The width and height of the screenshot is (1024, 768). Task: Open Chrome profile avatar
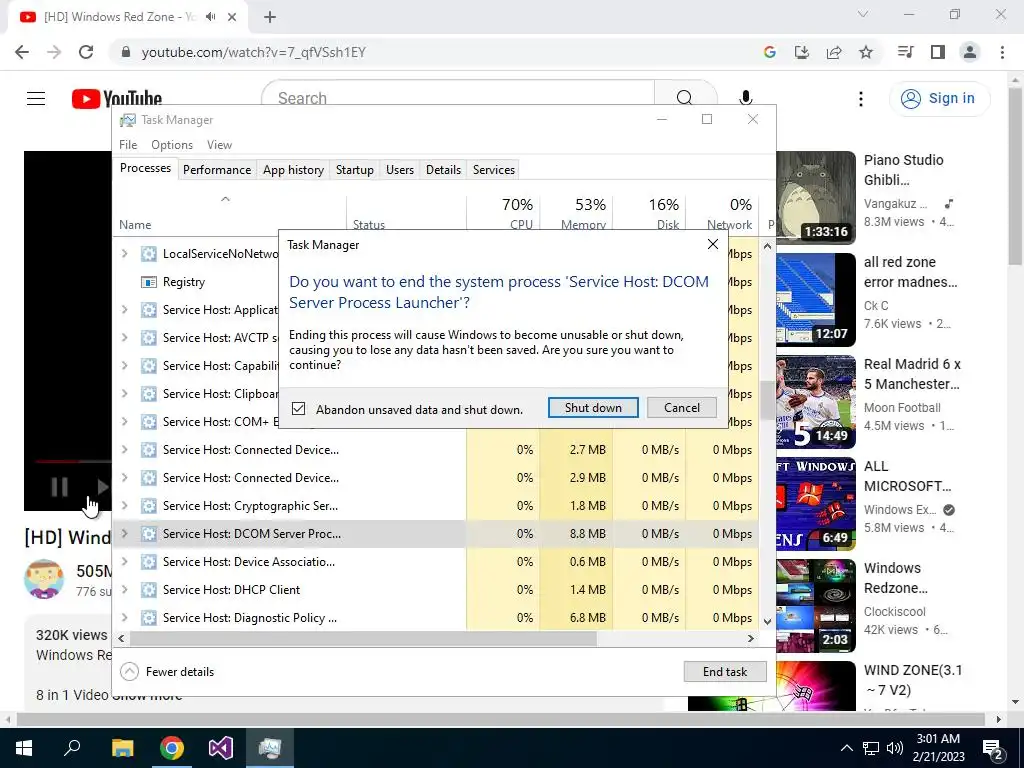point(970,52)
